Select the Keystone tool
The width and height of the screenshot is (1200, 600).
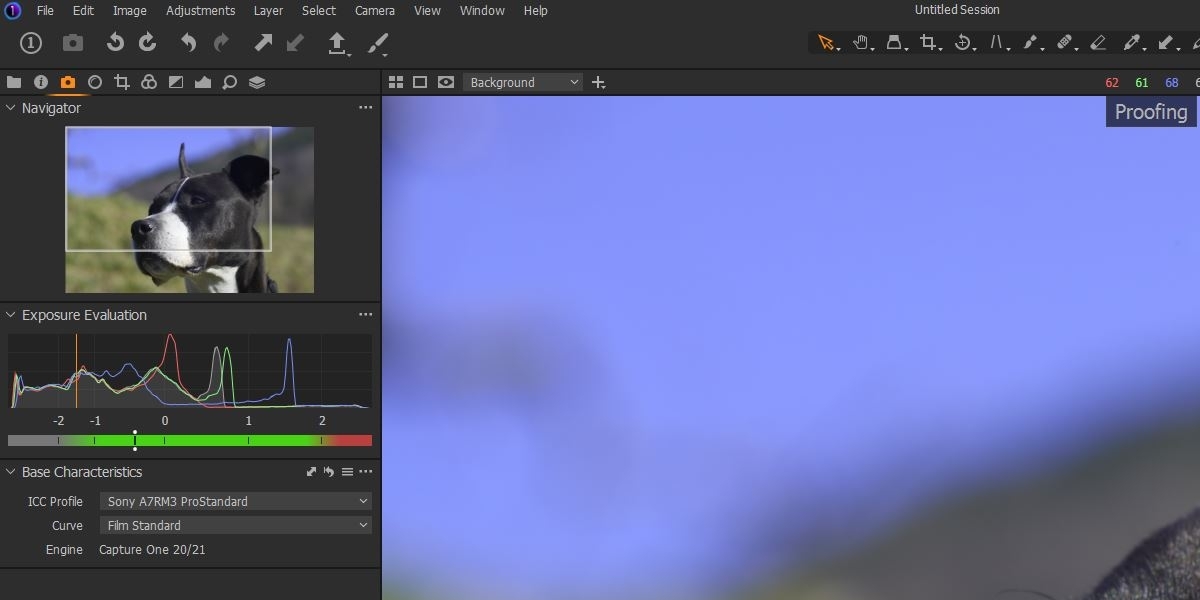pos(997,42)
